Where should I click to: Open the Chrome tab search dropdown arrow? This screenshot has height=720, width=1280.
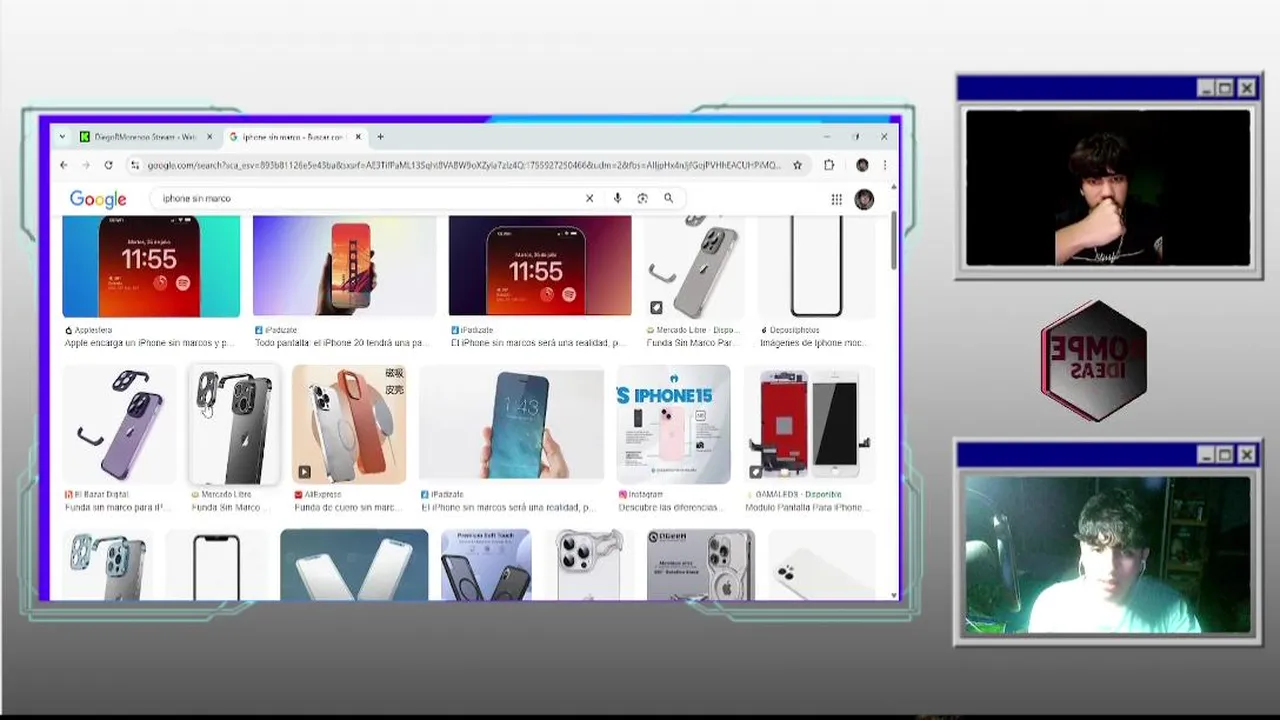click(x=62, y=137)
